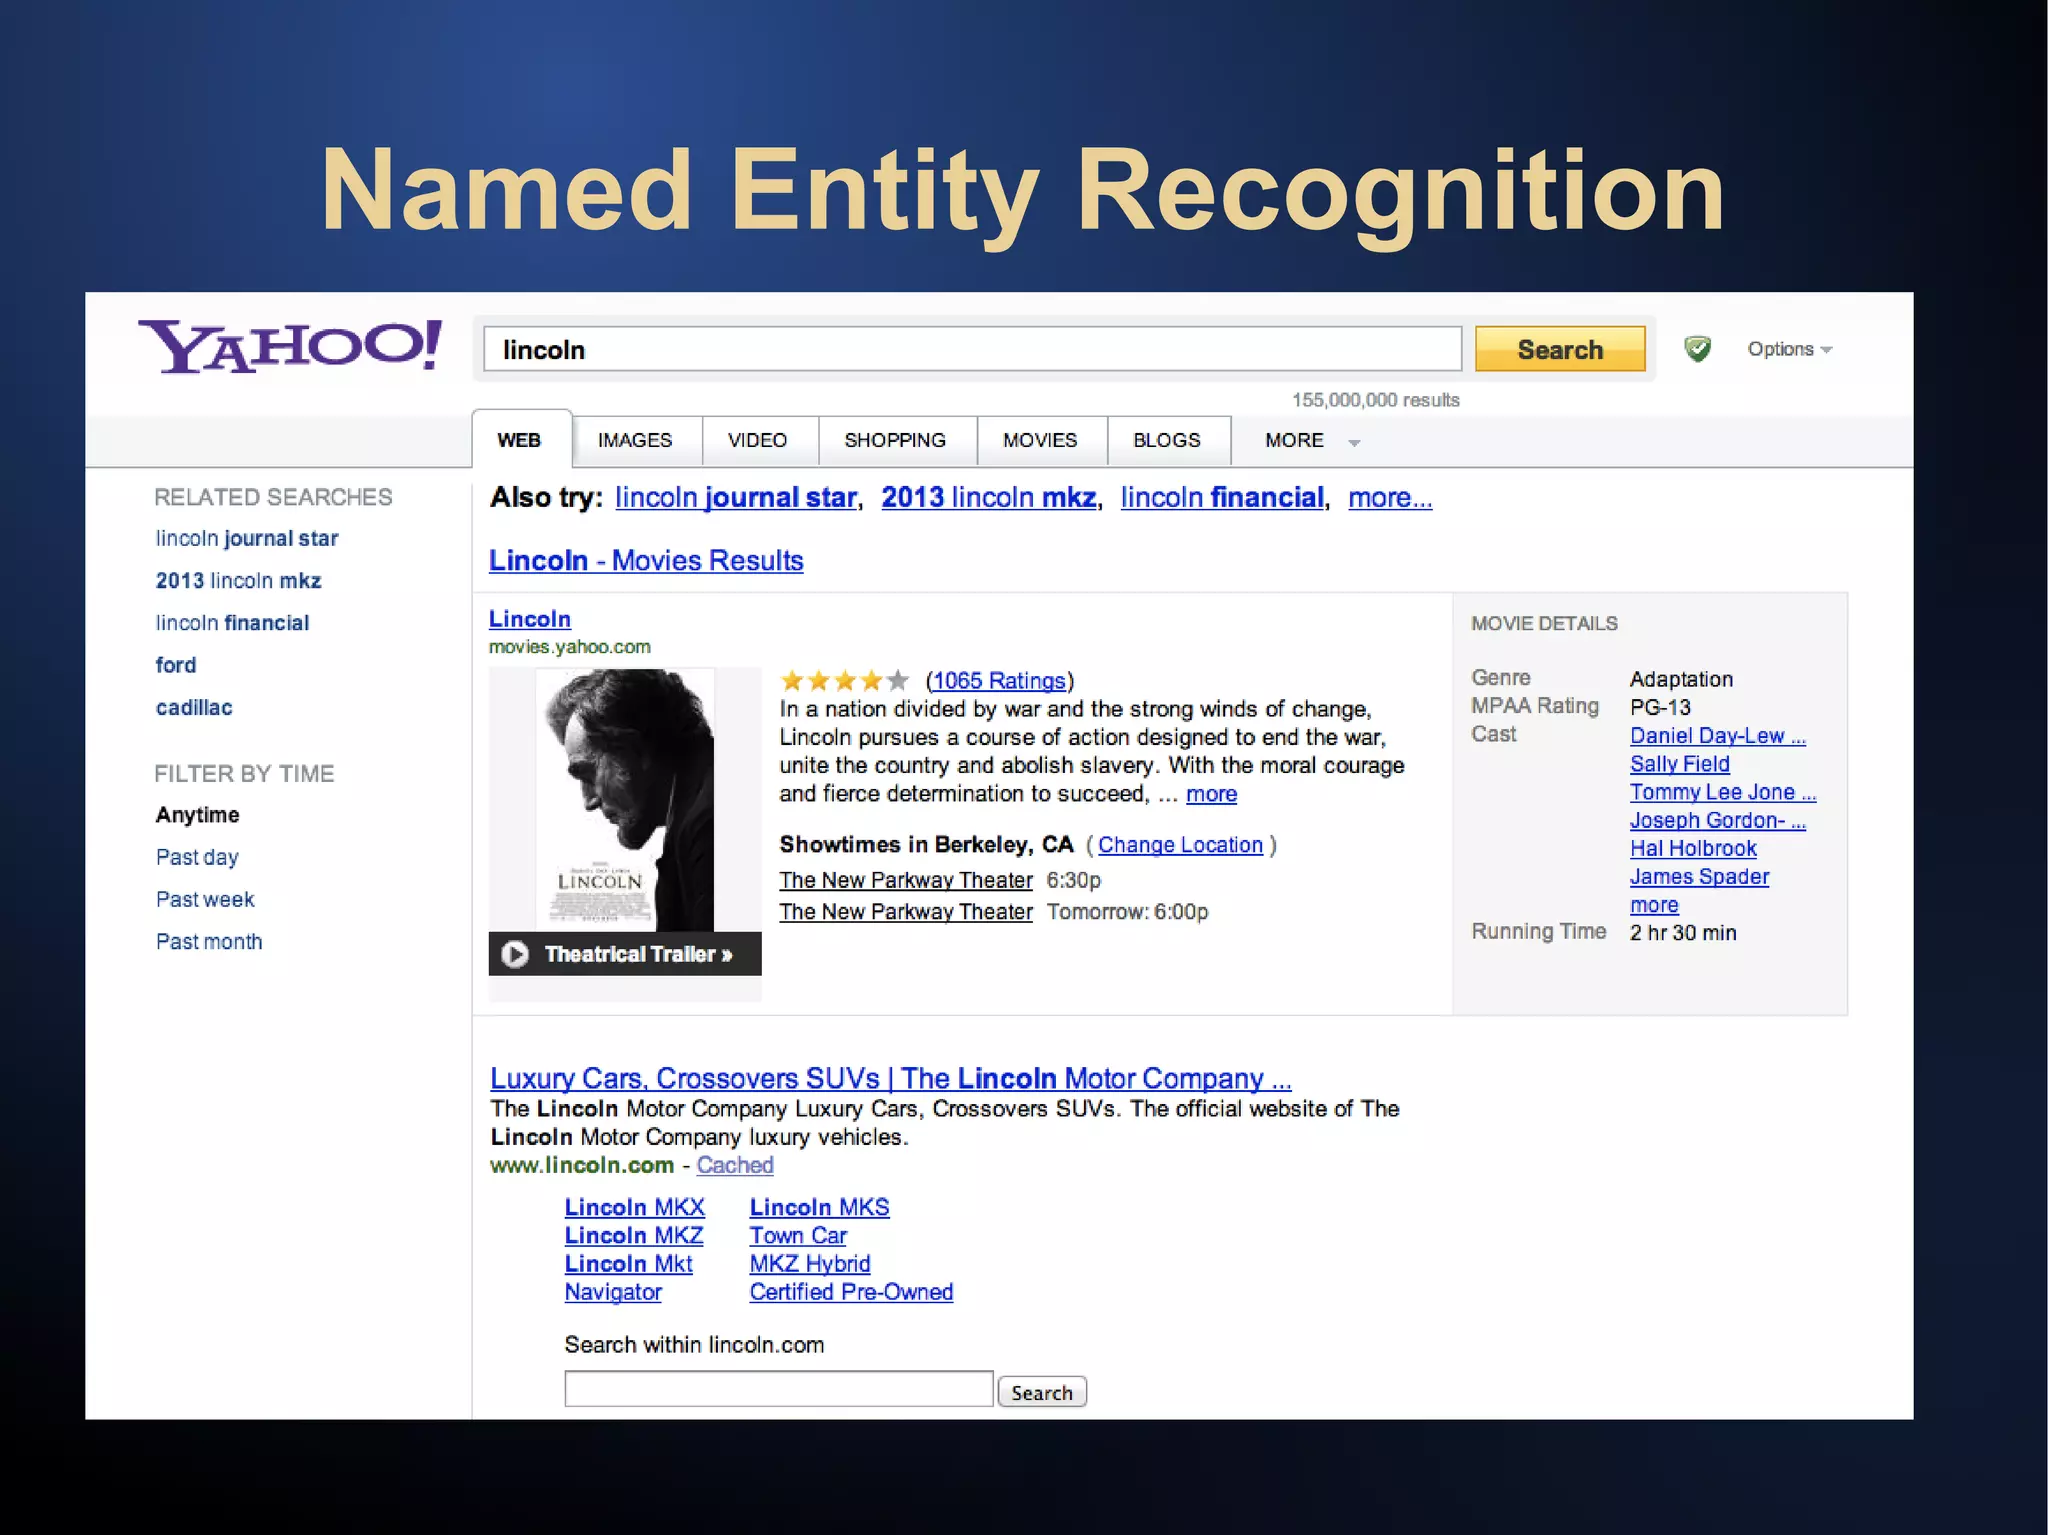Screen dimensions: 2048x1535
Task: Open the Lincoln MKZ sitelink
Action: 634,1236
